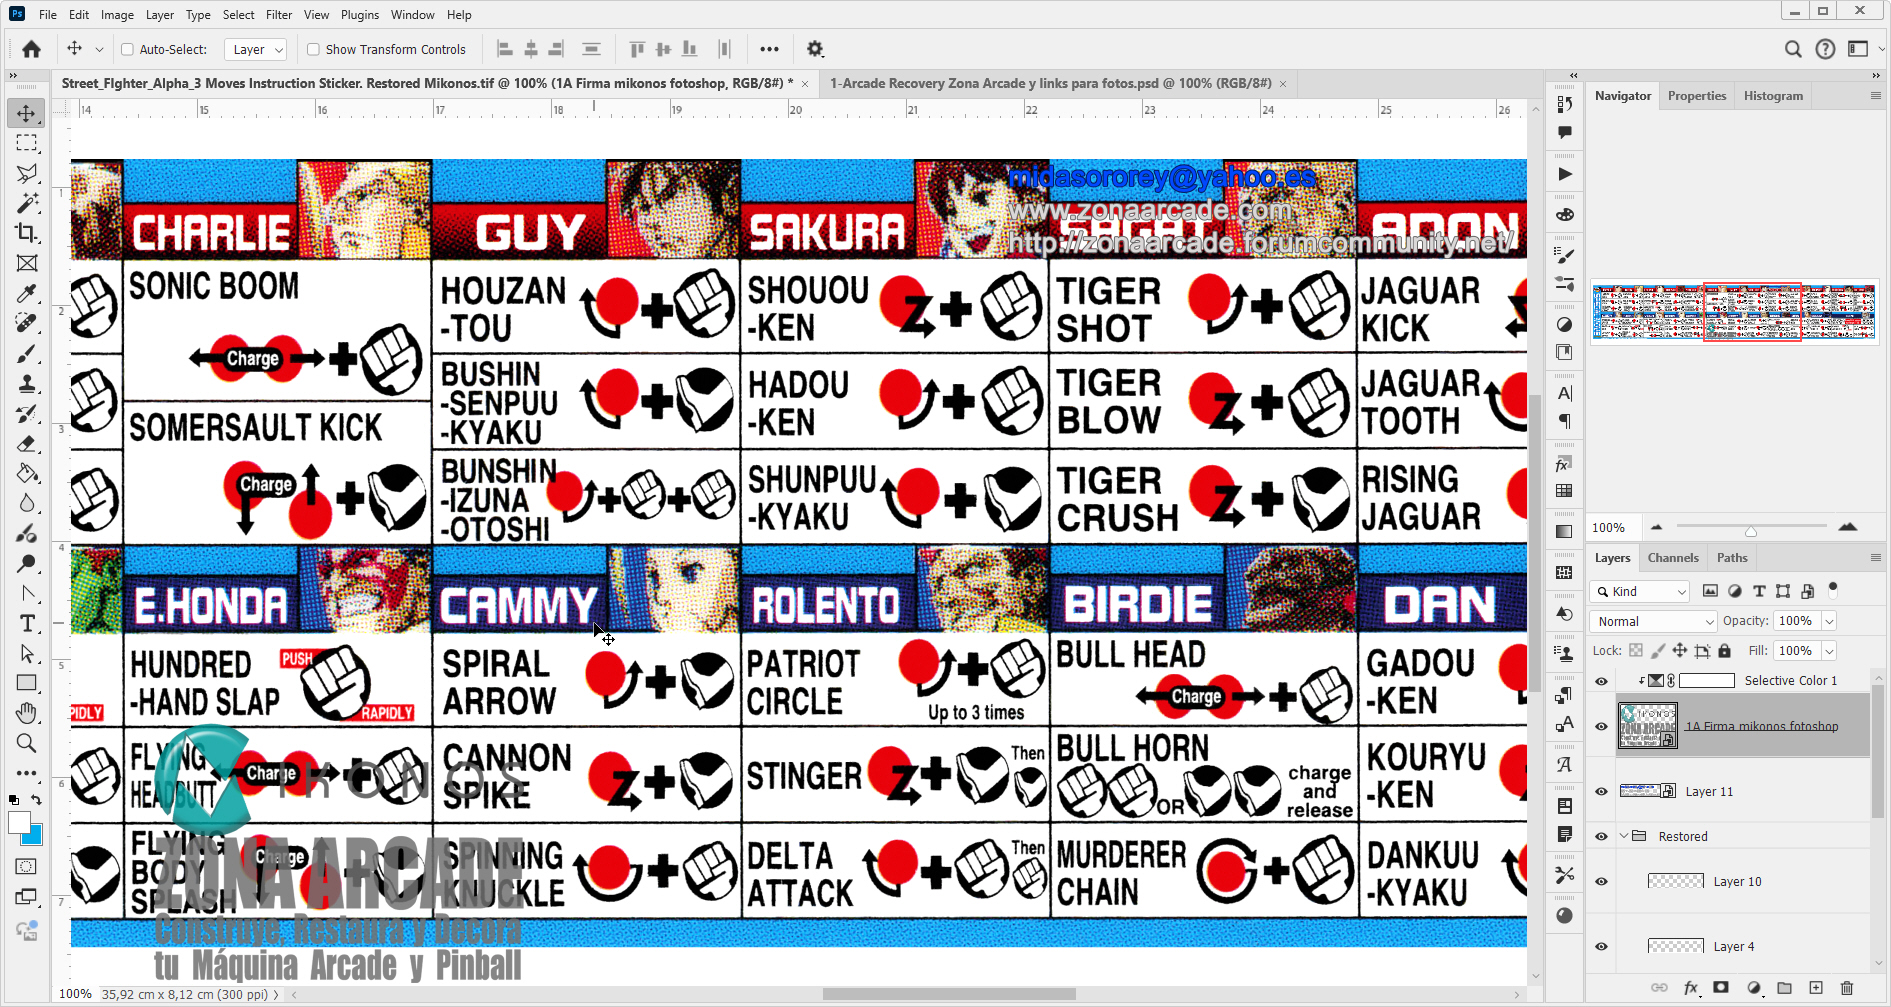This screenshot has height=1007, width=1891.
Task: Open the Normal blend mode dropdown
Action: 1653,621
